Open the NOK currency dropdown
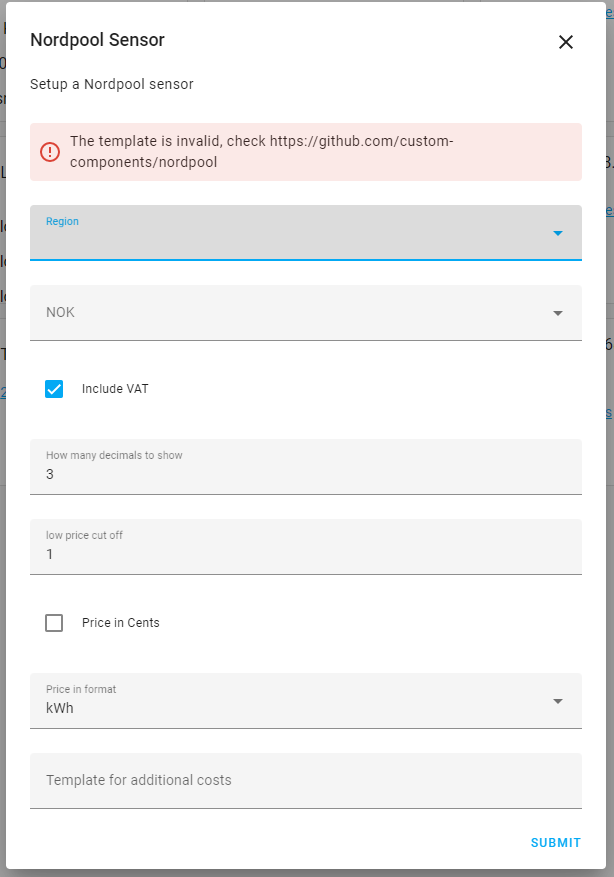 (300, 312)
